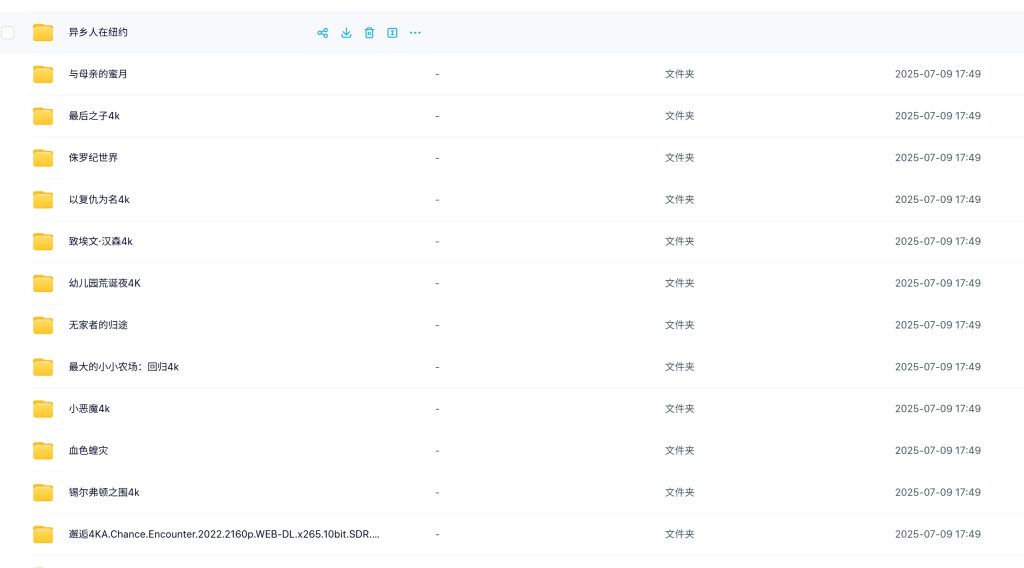Rename 异乡人在纽约 using the rename icon
The height and width of the screenshot is (568, 1024).
pos(392,33)
